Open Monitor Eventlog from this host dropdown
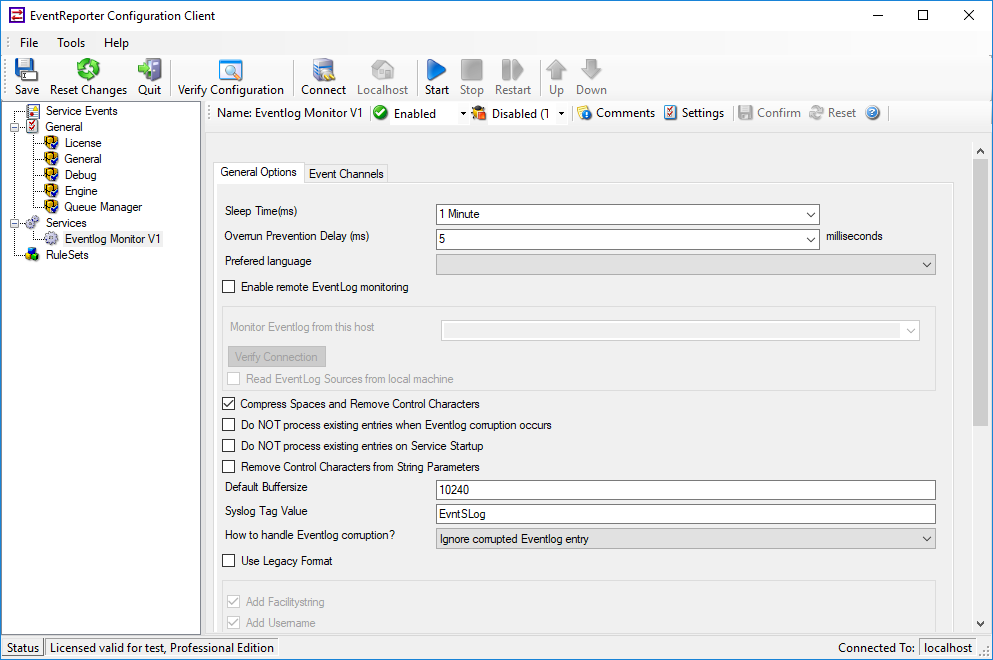Screen dimensions: 993x660 click(911, 331)
